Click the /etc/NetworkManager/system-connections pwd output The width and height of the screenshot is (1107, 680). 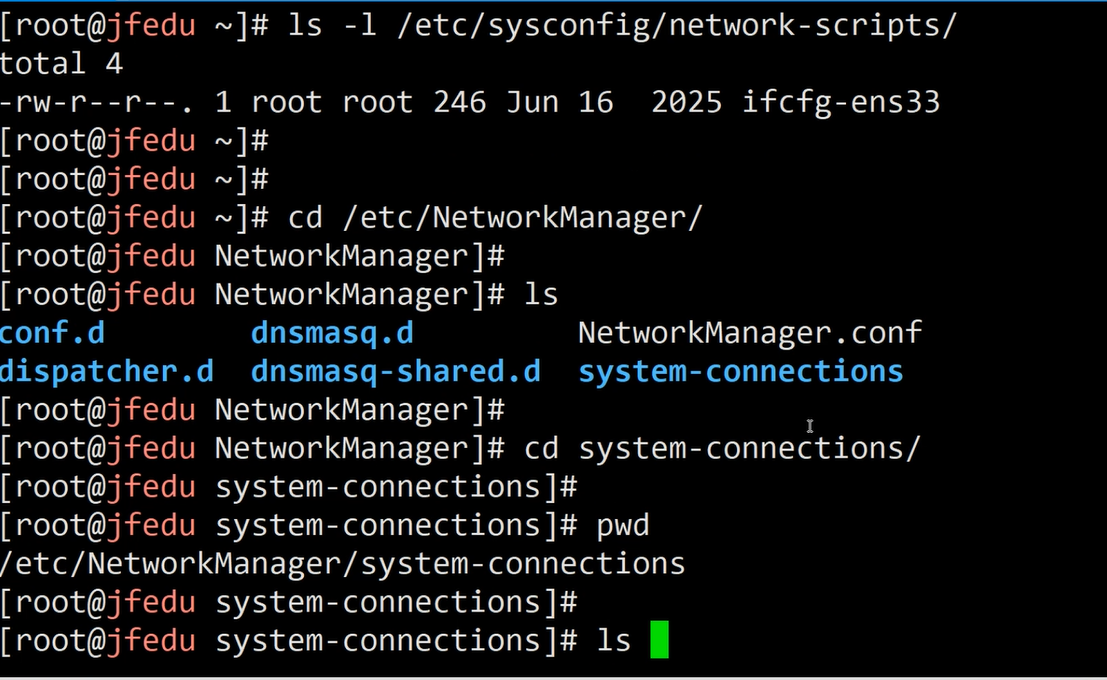pyautogui.click(x=343, y=564)
